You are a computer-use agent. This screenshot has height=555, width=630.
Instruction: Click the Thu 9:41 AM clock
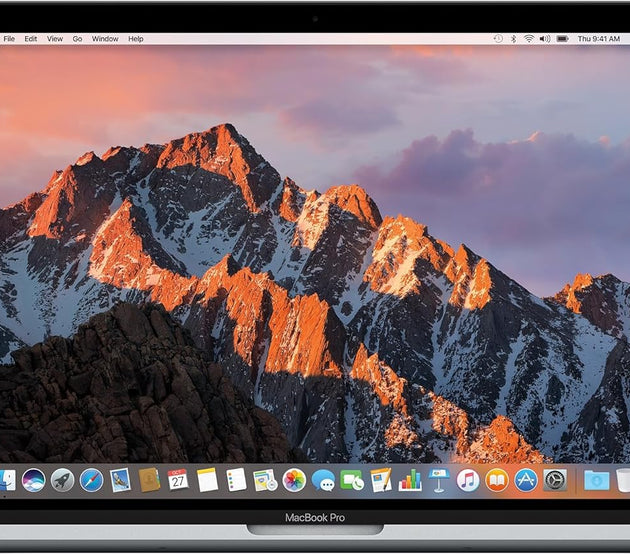(599, 39)
